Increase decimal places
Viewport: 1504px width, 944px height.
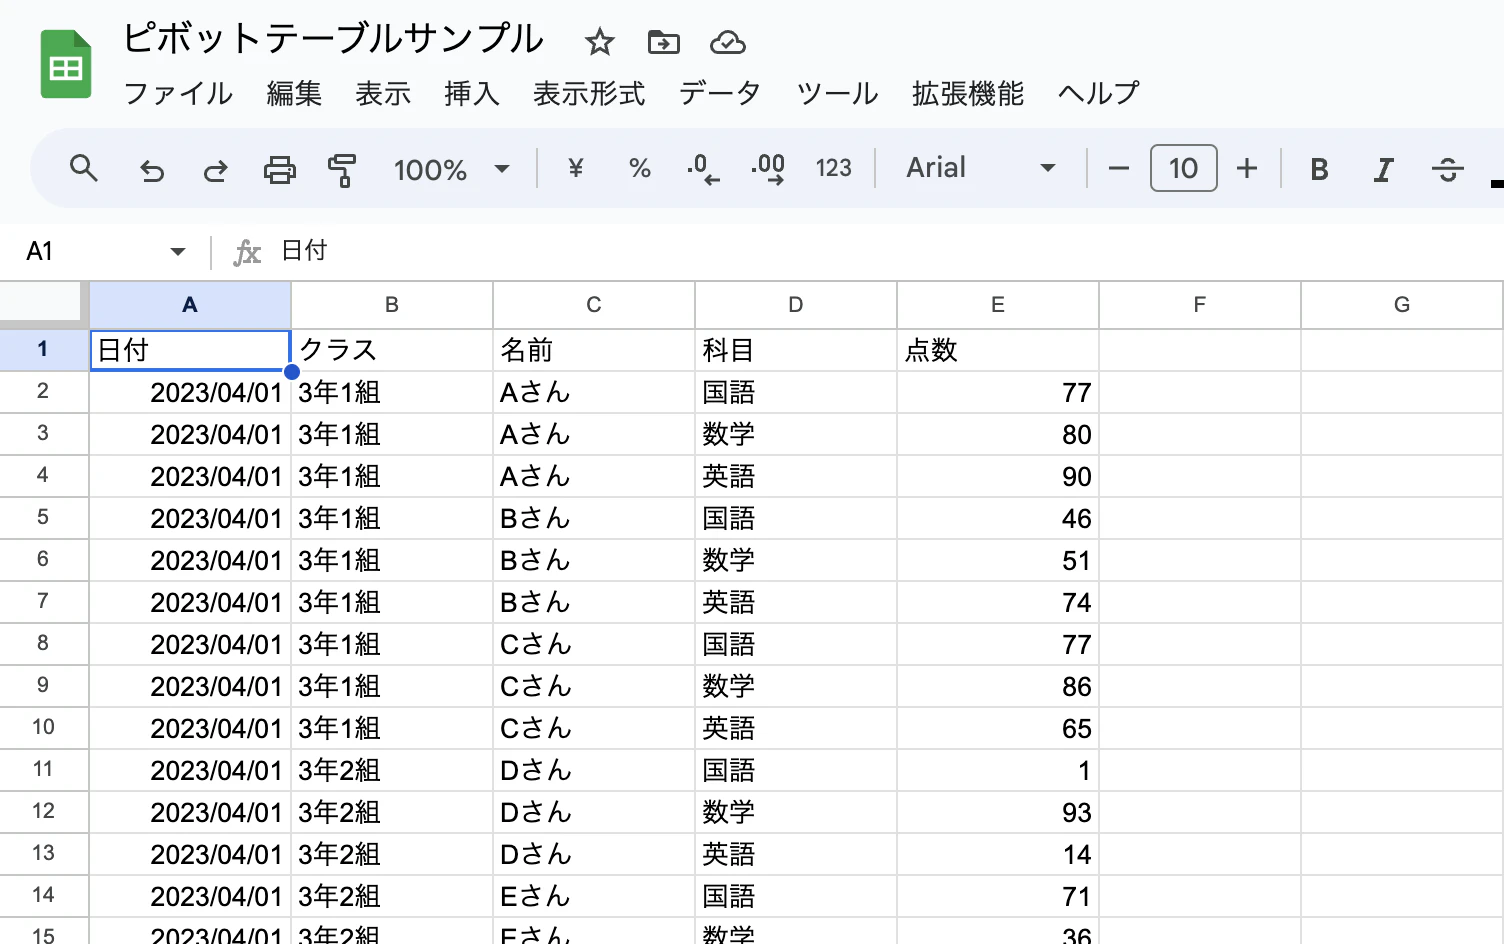[x=767, y=168]
